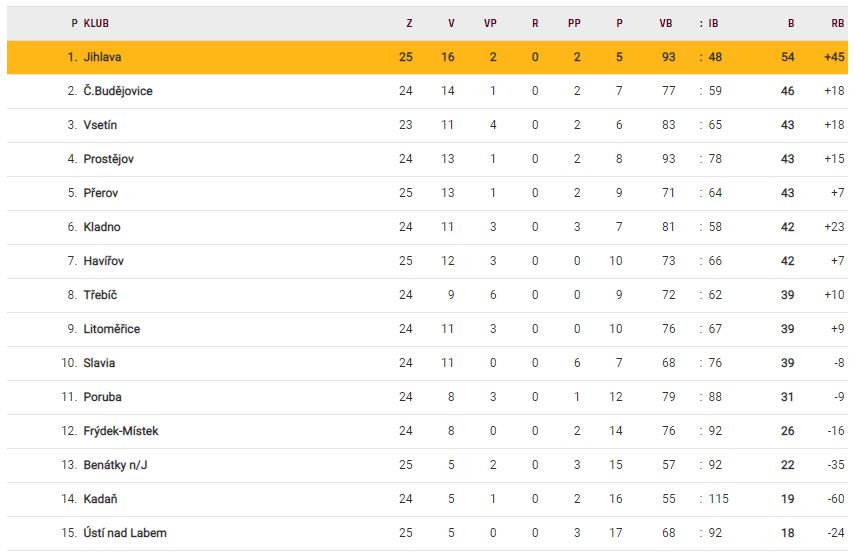Click the Kadaň team name

coord(101,499)
